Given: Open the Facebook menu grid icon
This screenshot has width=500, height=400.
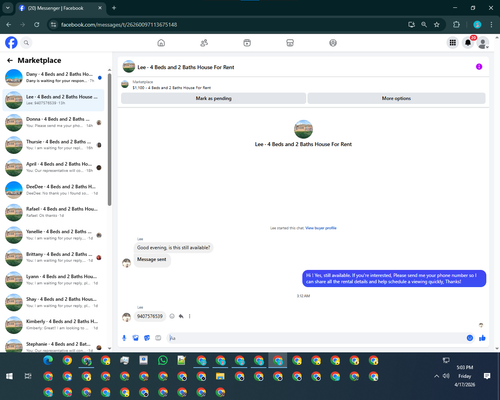Looking at the screenshot, I should 453,43.
